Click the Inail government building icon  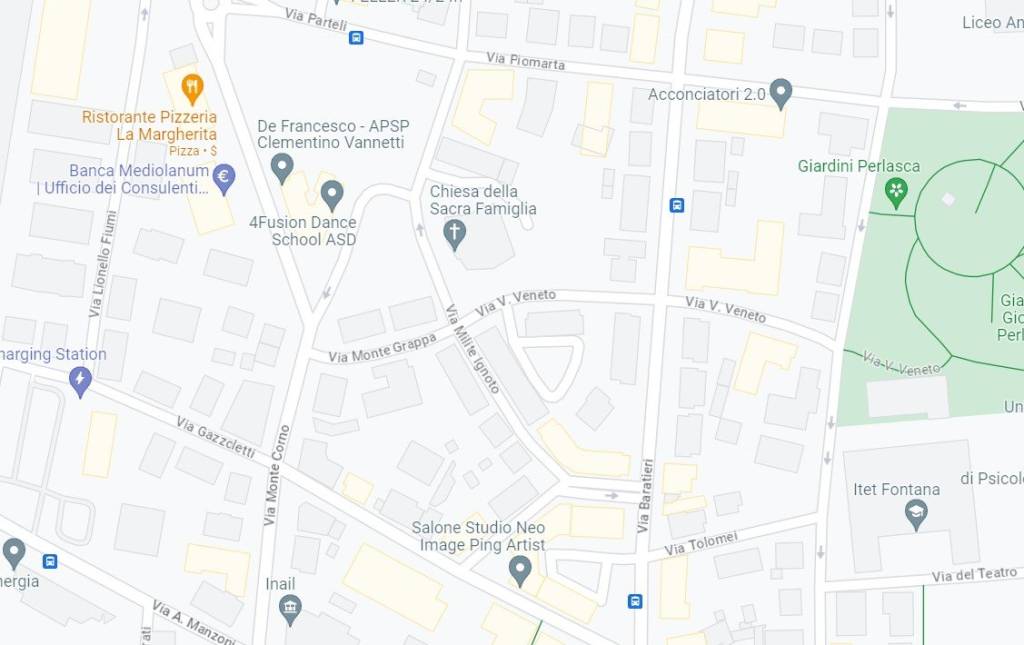[x=290, y=610]
